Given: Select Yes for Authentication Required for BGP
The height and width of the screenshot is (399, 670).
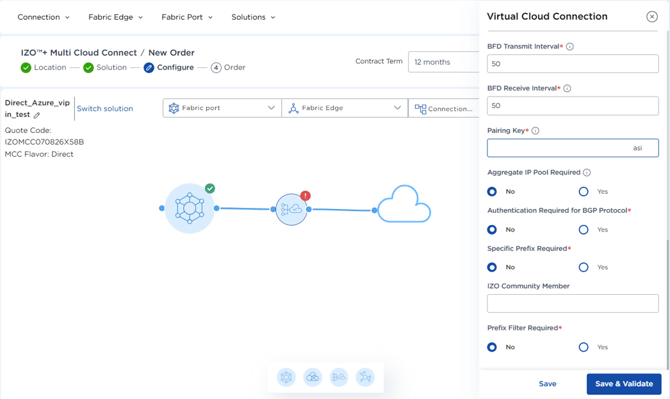Looking at the screenshot, I should point(584,229).
